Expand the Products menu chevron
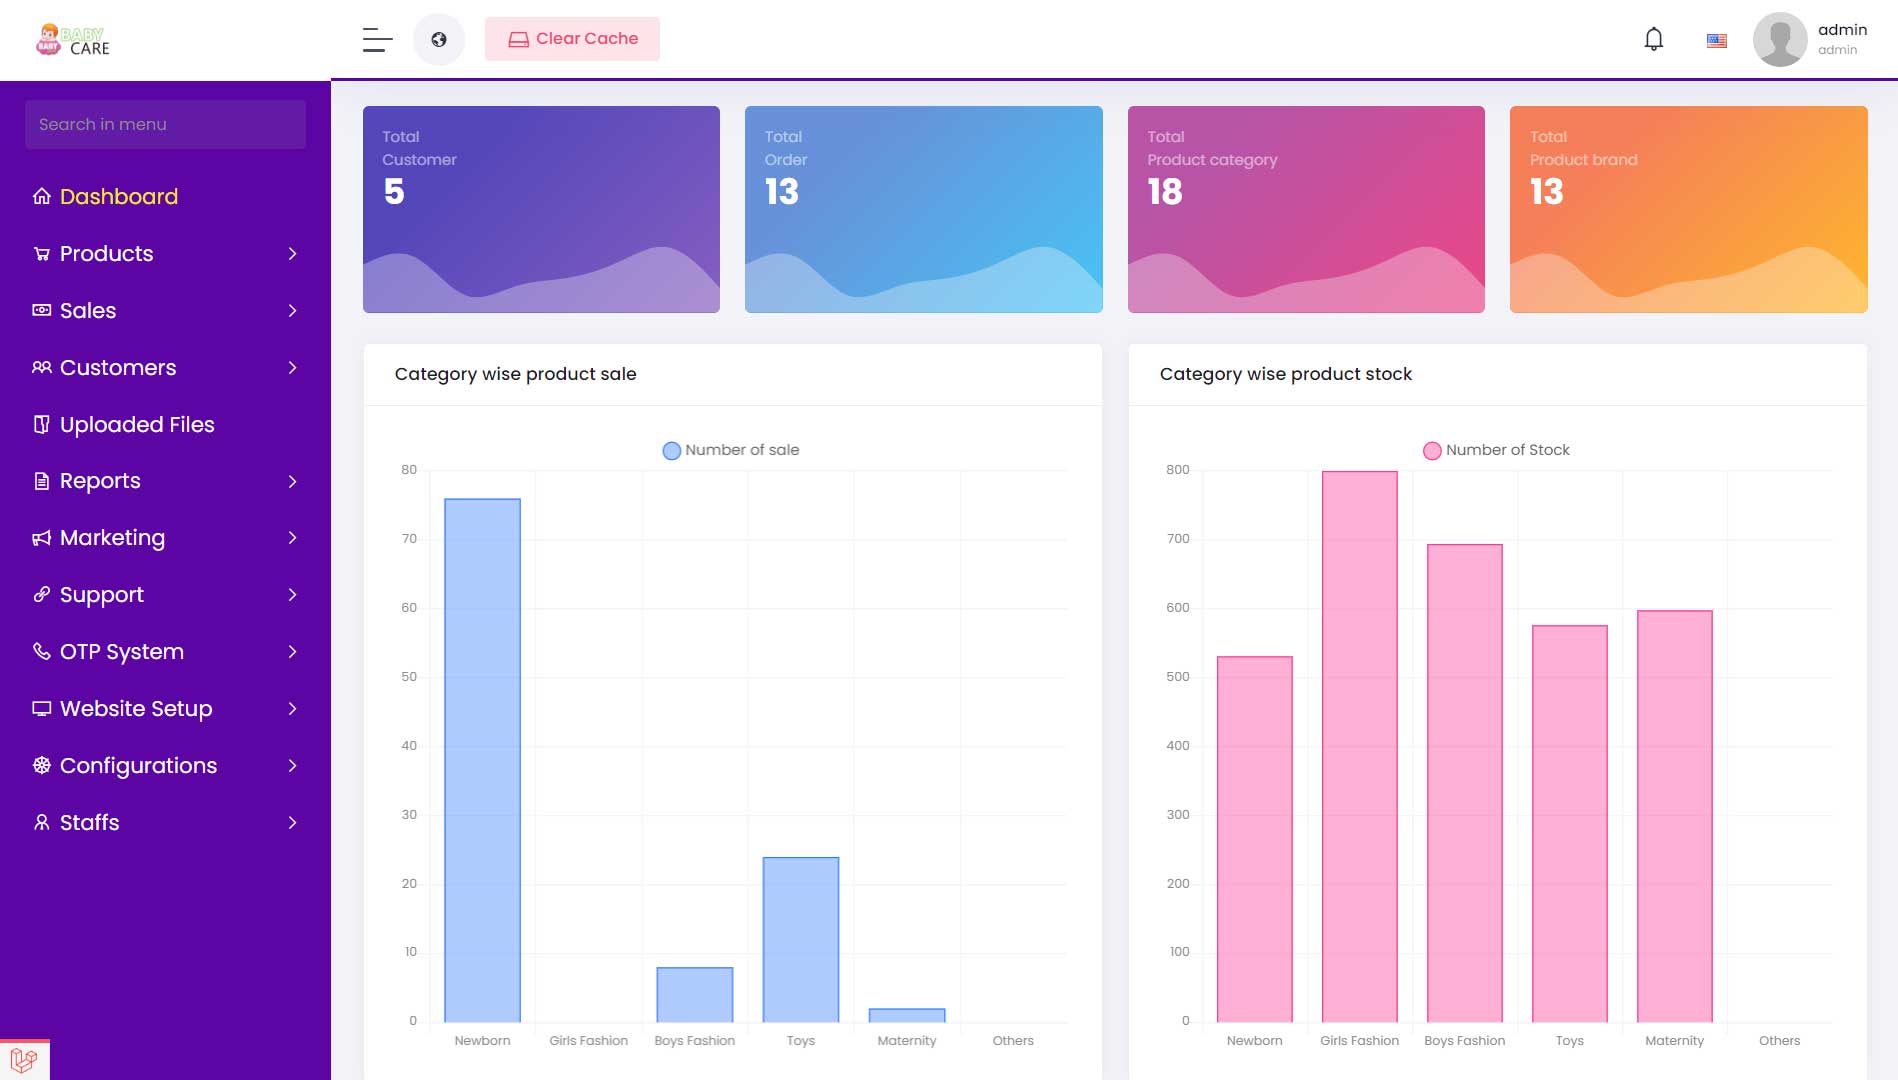 [292, 253]
